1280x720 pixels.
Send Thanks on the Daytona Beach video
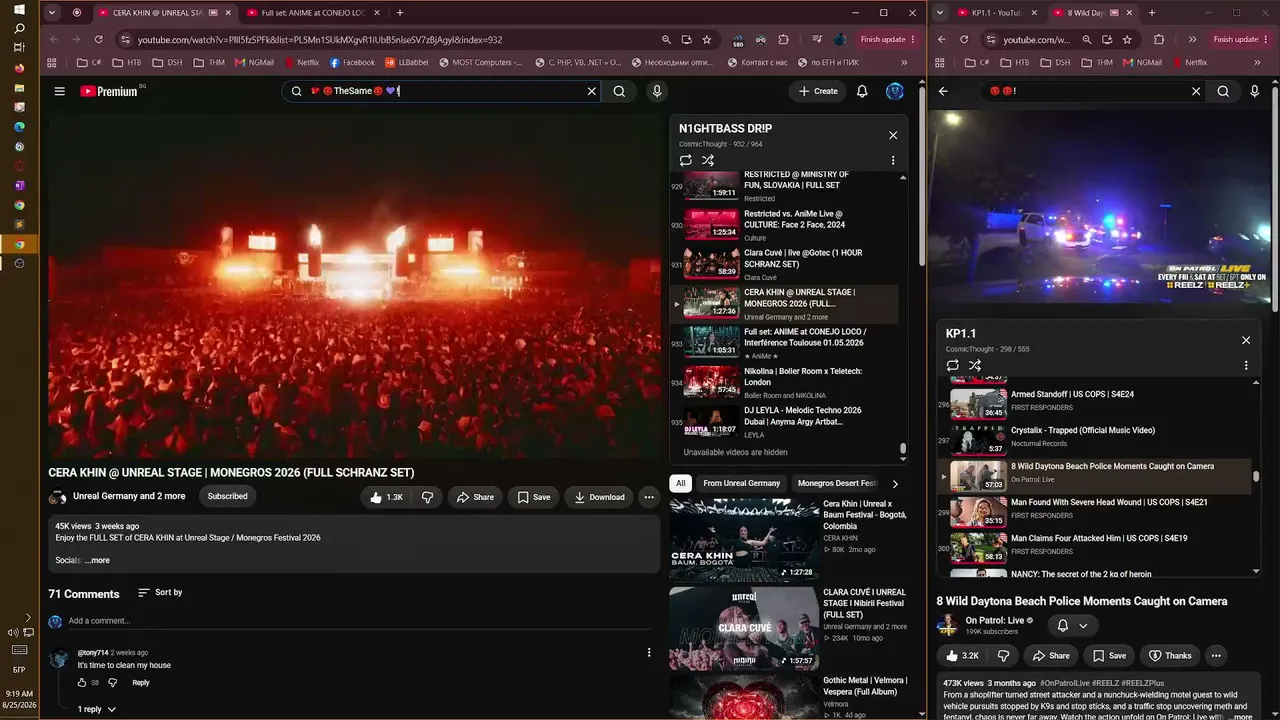click(x=1170, y=656)
